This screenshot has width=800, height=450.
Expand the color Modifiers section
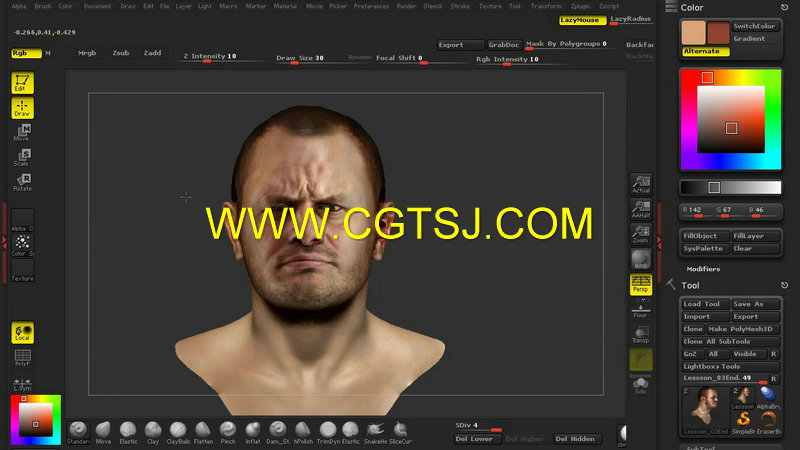pyautogui.click(x=703, y=269)
